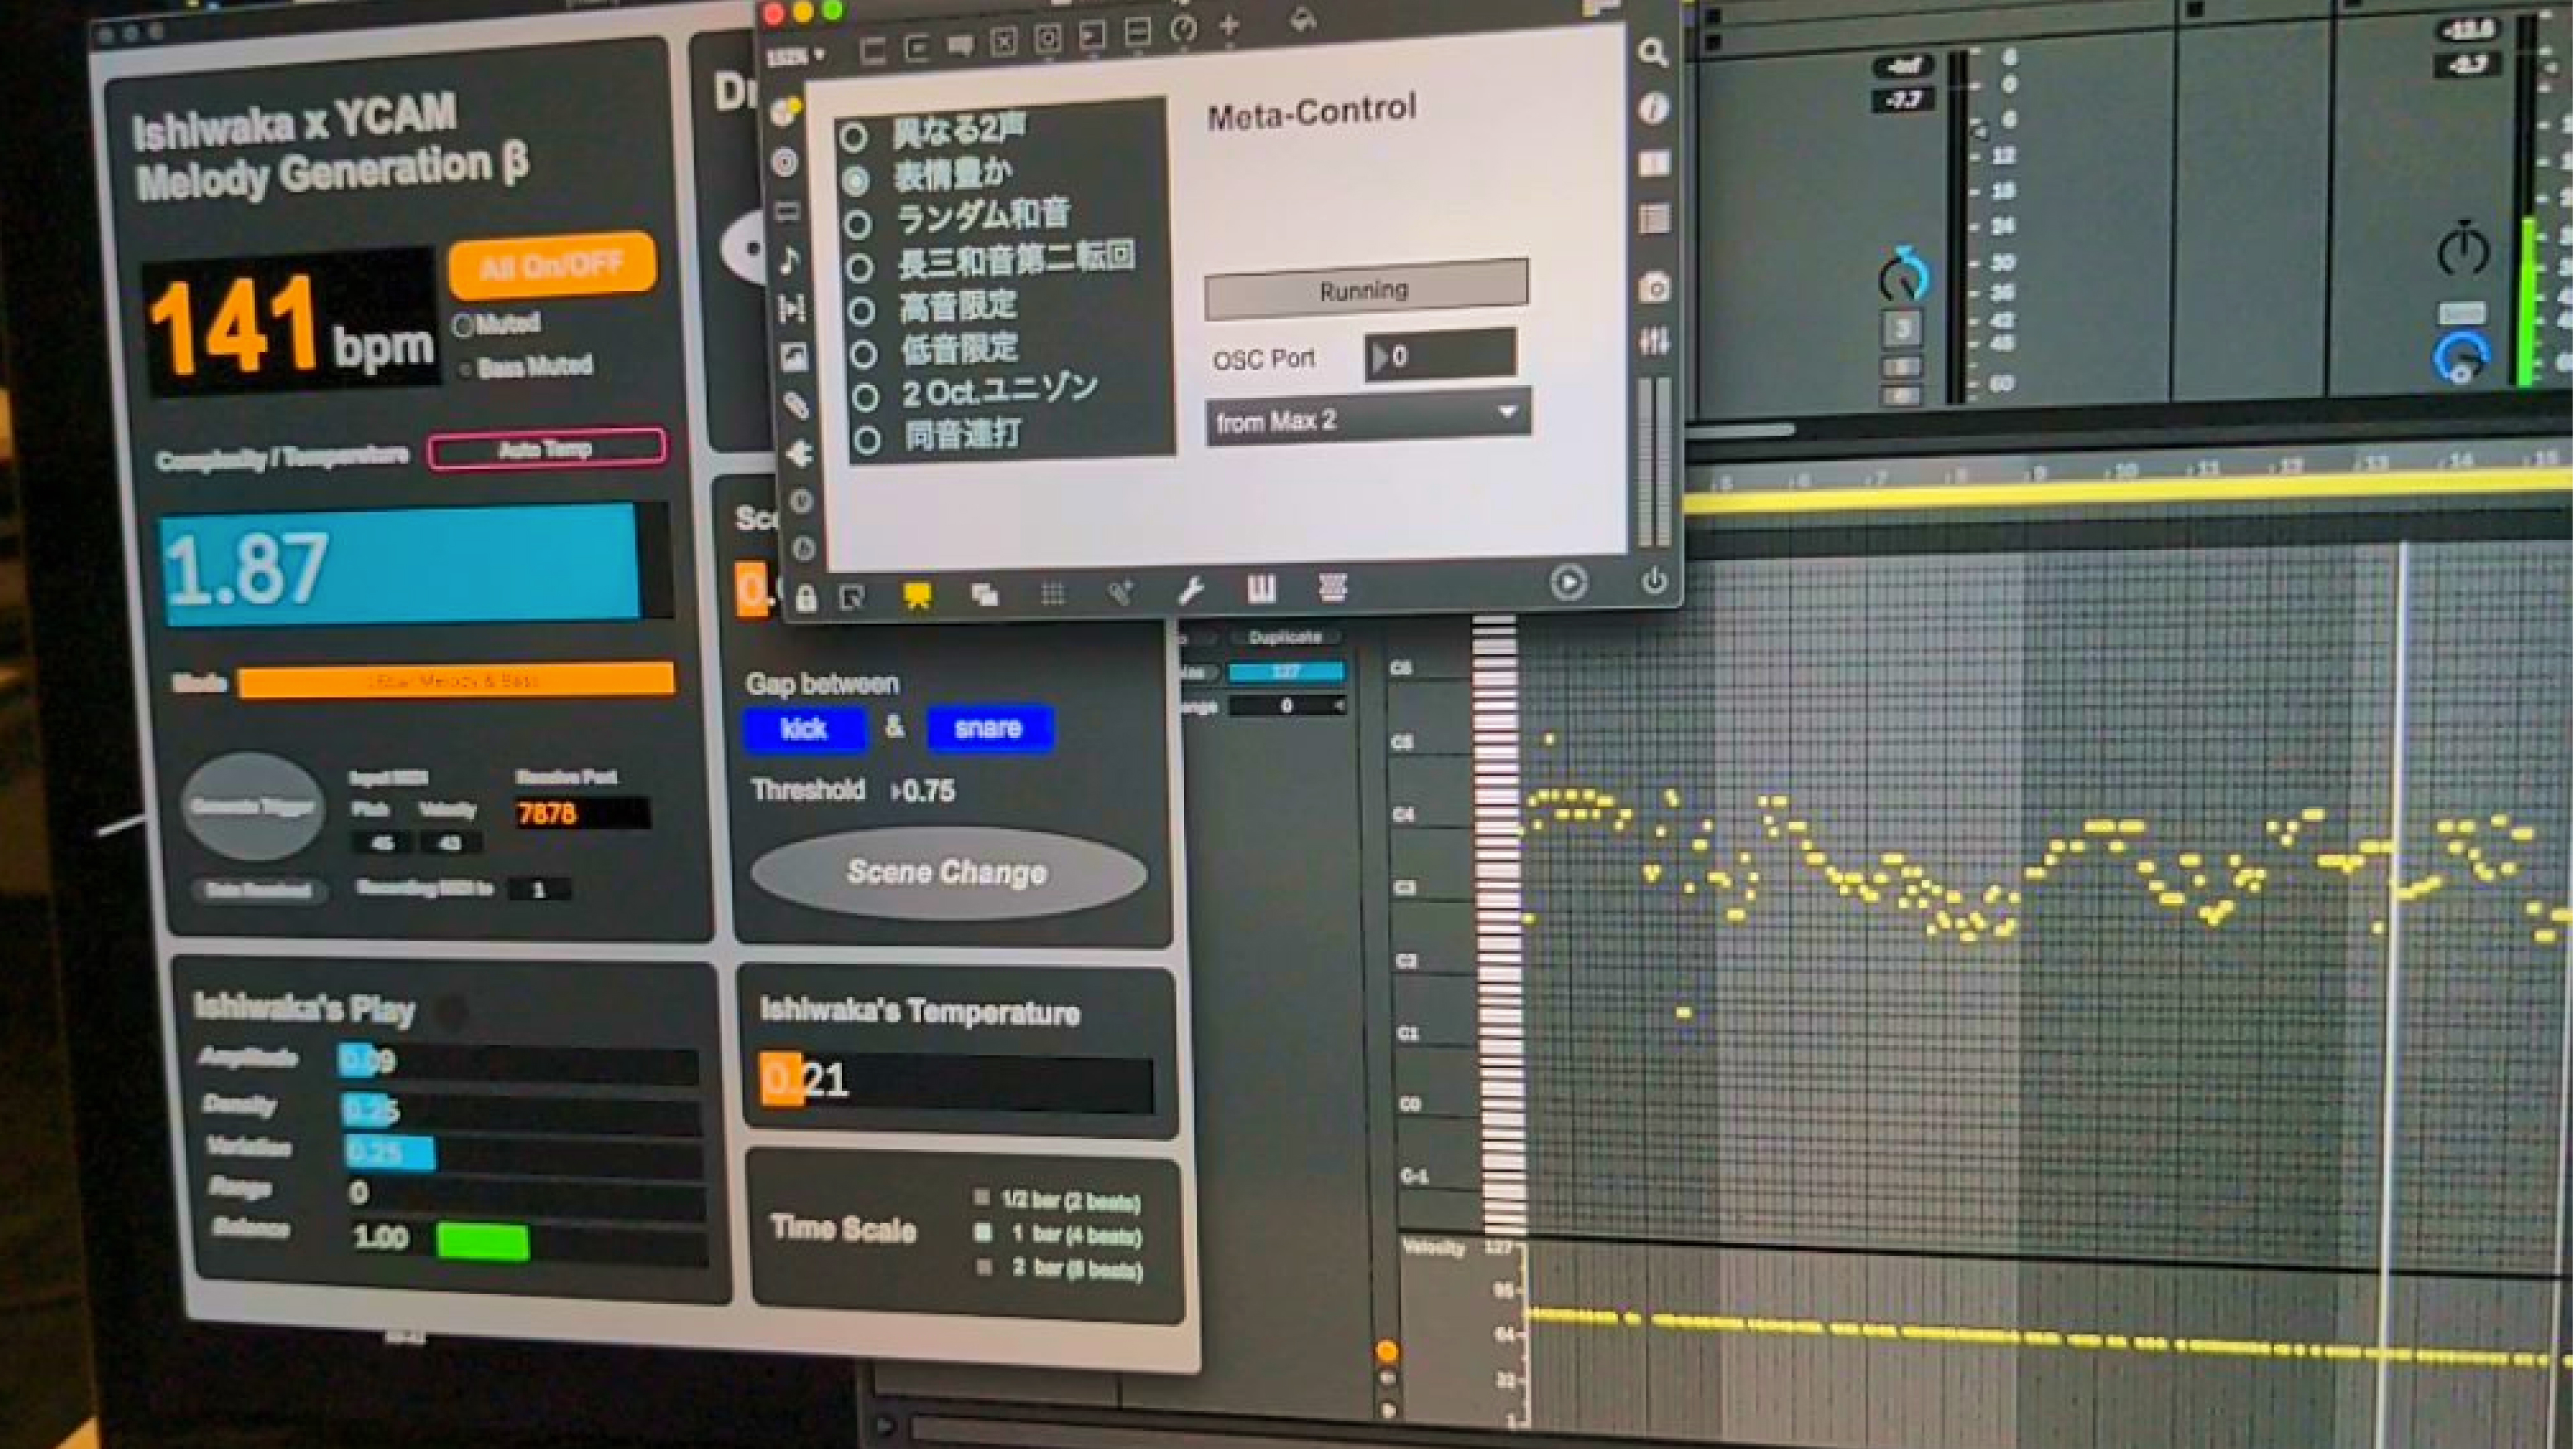Viewport: 2576px width, 1449px height.
Task: Click the Receive Port 7878 field
Action: point(582,813)
